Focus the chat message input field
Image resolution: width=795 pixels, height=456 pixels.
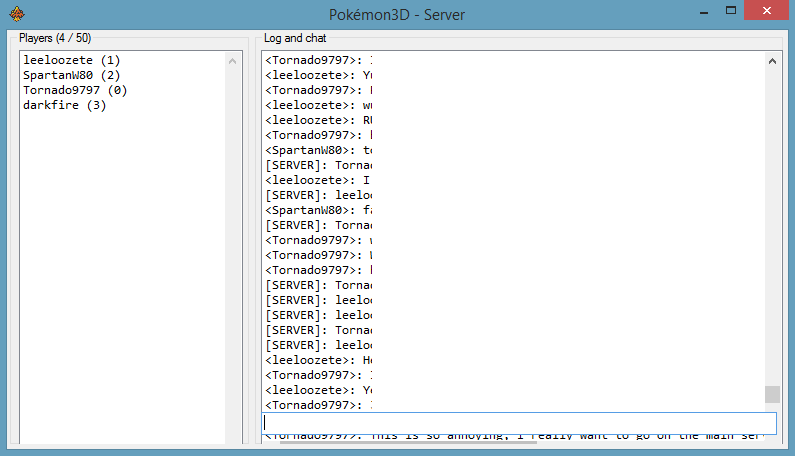518,423
